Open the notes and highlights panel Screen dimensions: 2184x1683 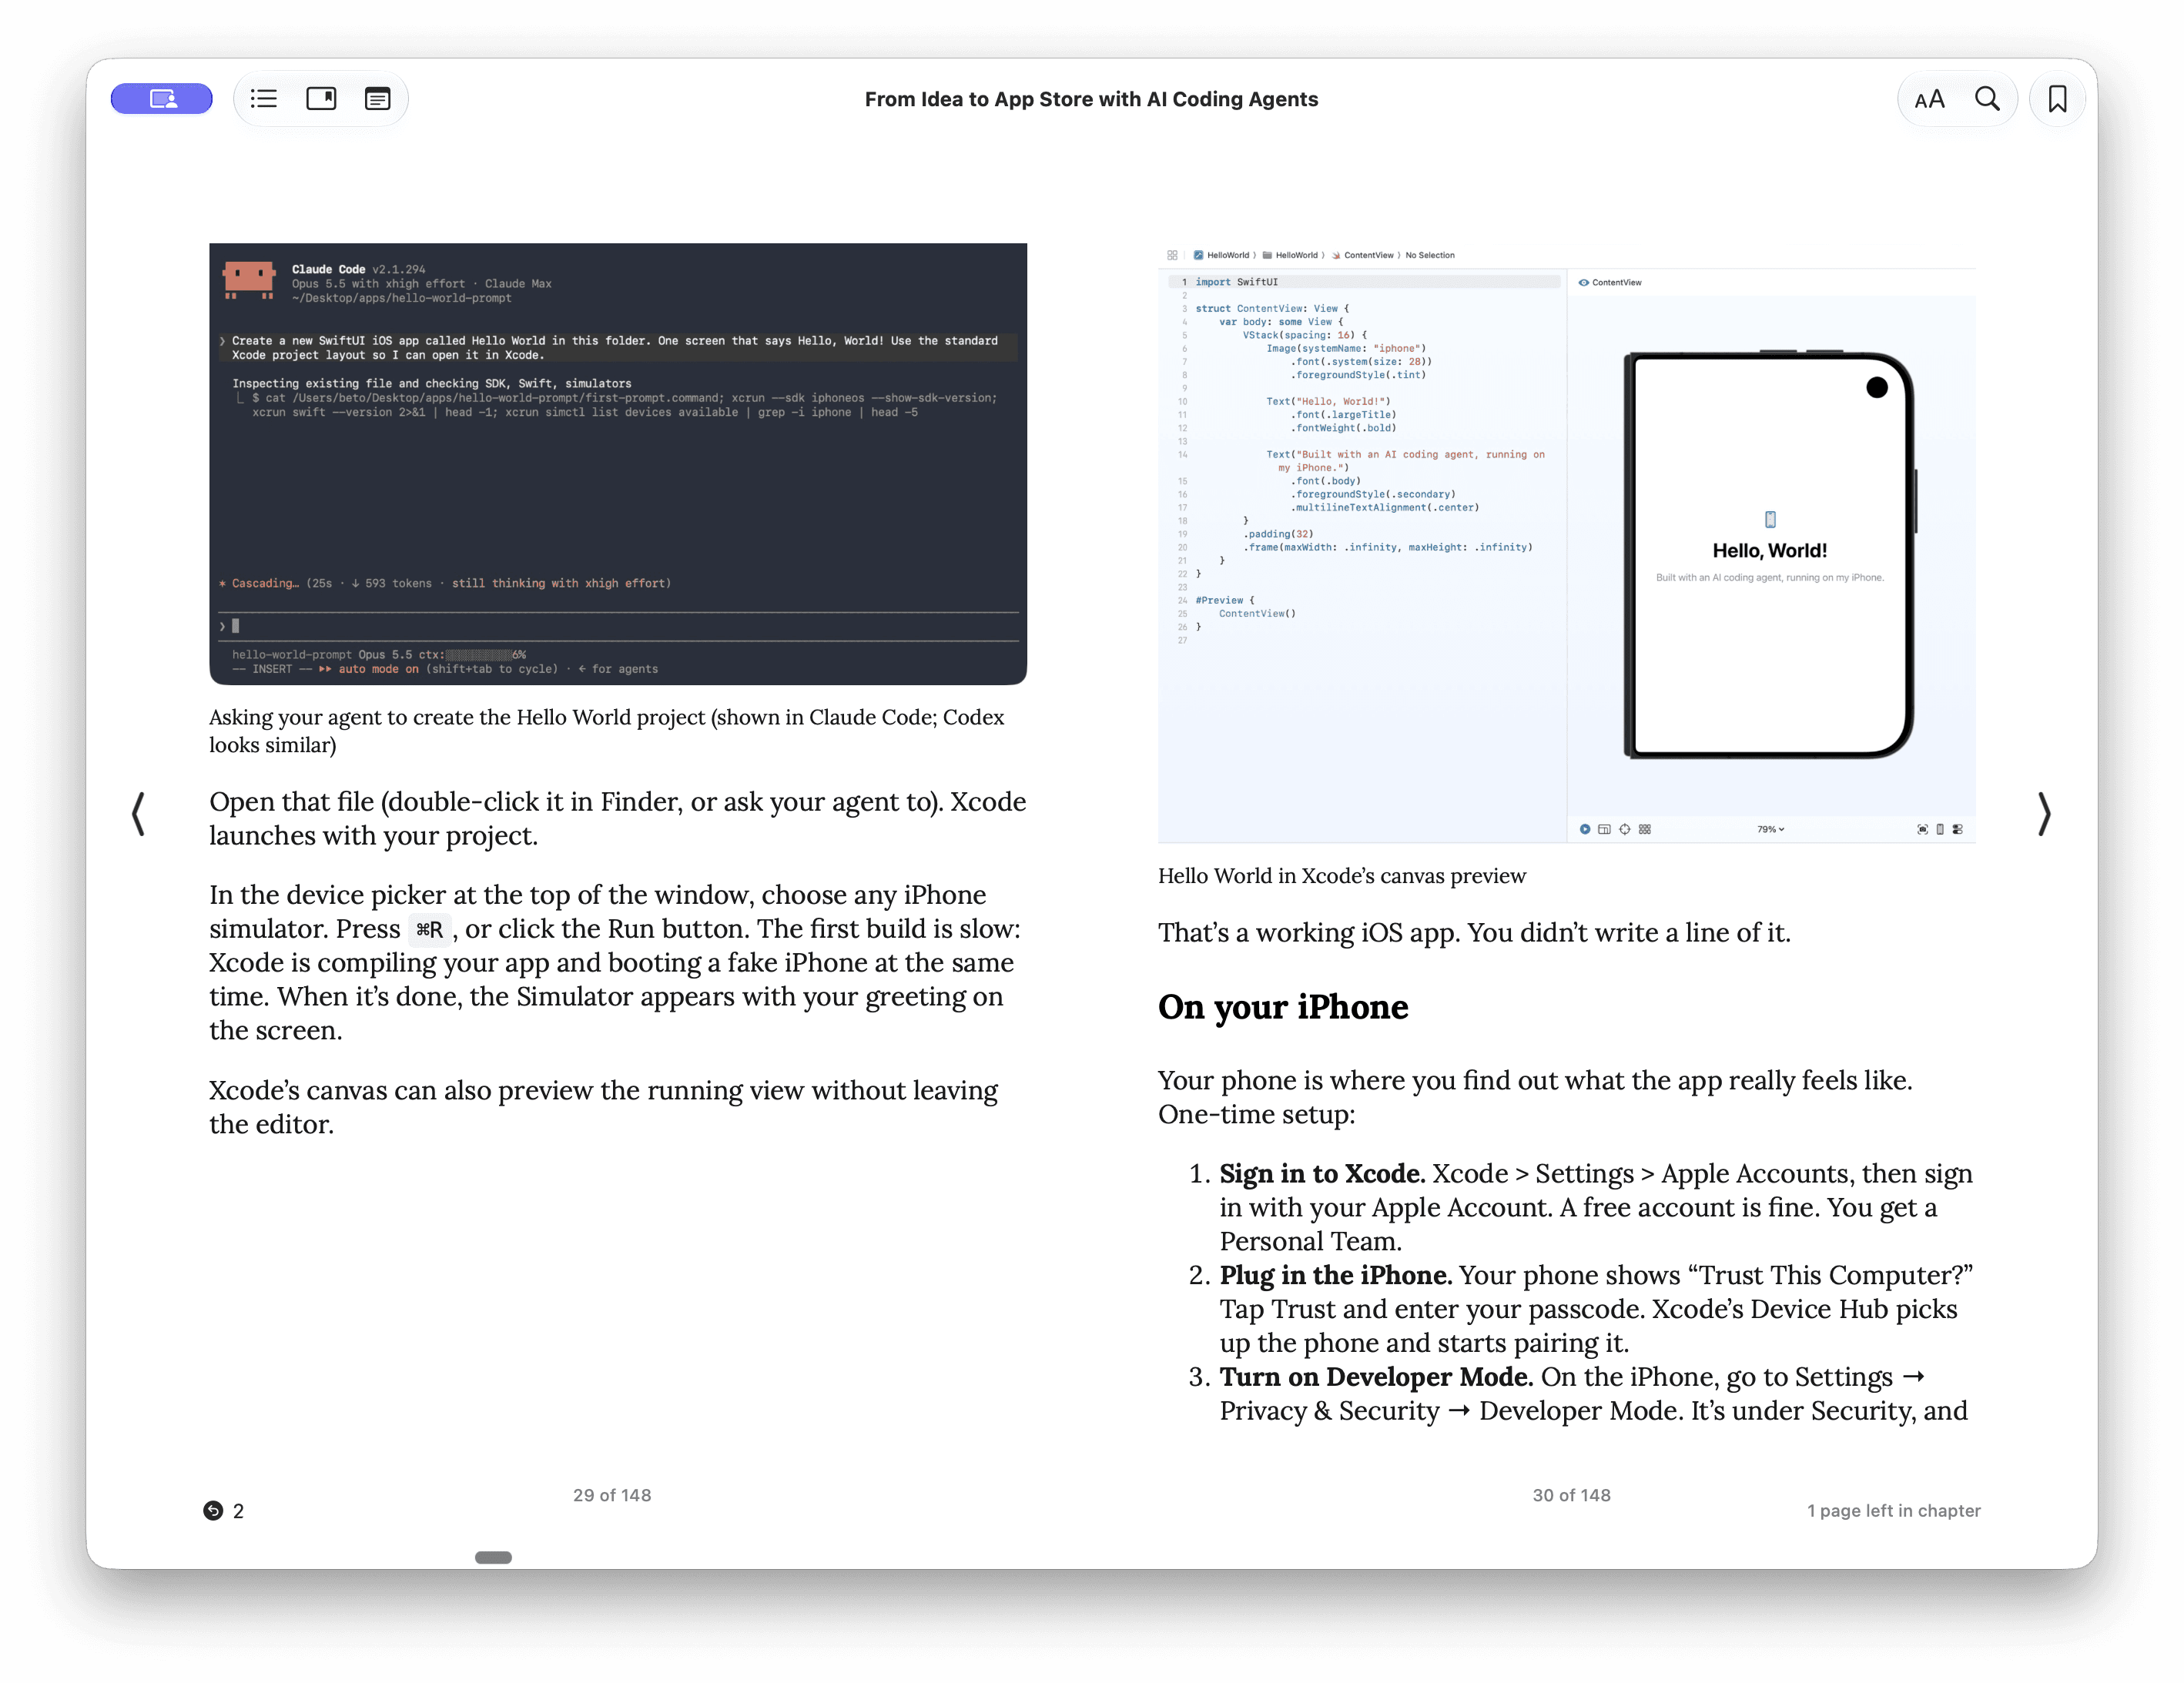coord(377,98)
